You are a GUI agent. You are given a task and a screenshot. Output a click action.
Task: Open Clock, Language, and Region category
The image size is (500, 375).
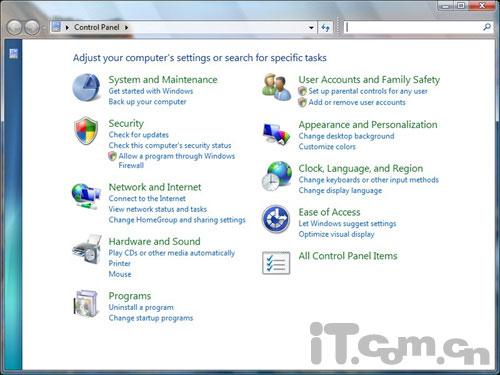pyautogui.click(x=361, y=169)
